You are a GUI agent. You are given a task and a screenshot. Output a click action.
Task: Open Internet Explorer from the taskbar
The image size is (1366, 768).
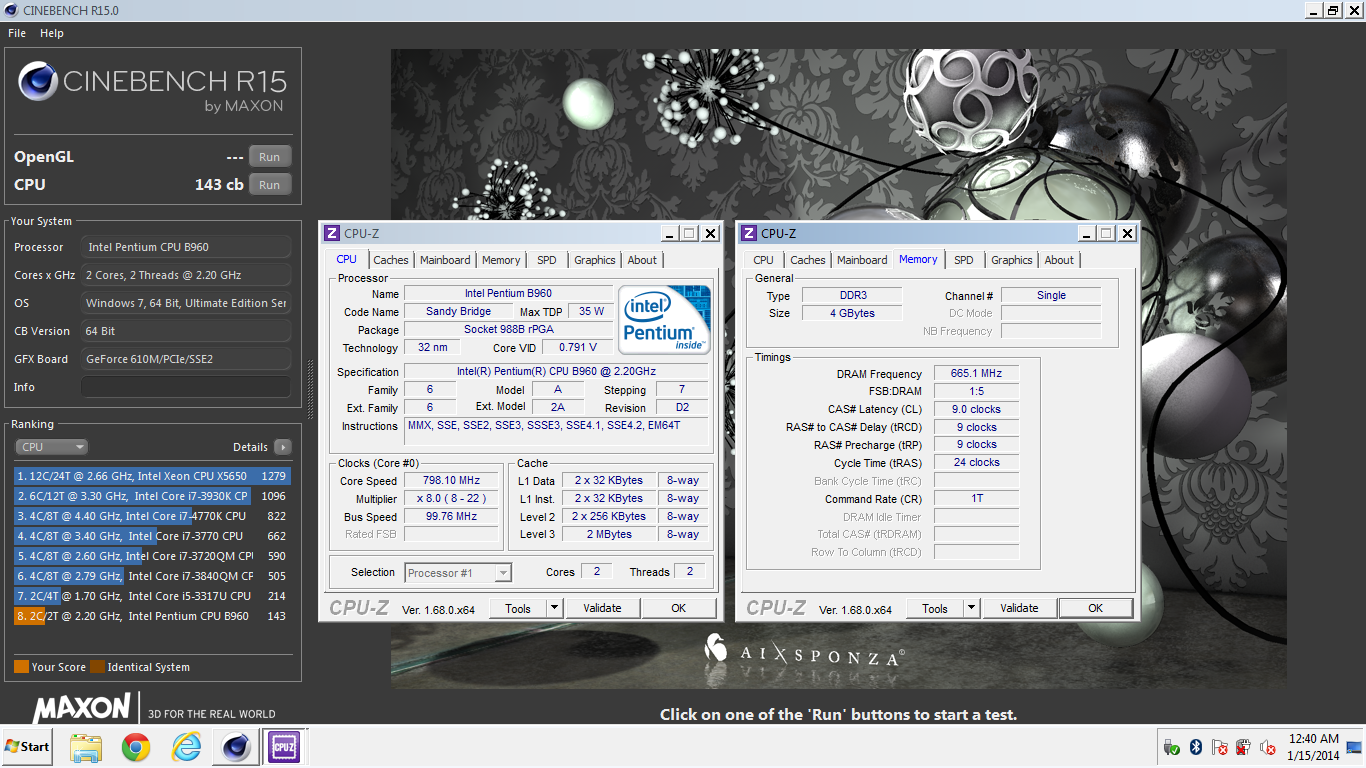[186, 746]
